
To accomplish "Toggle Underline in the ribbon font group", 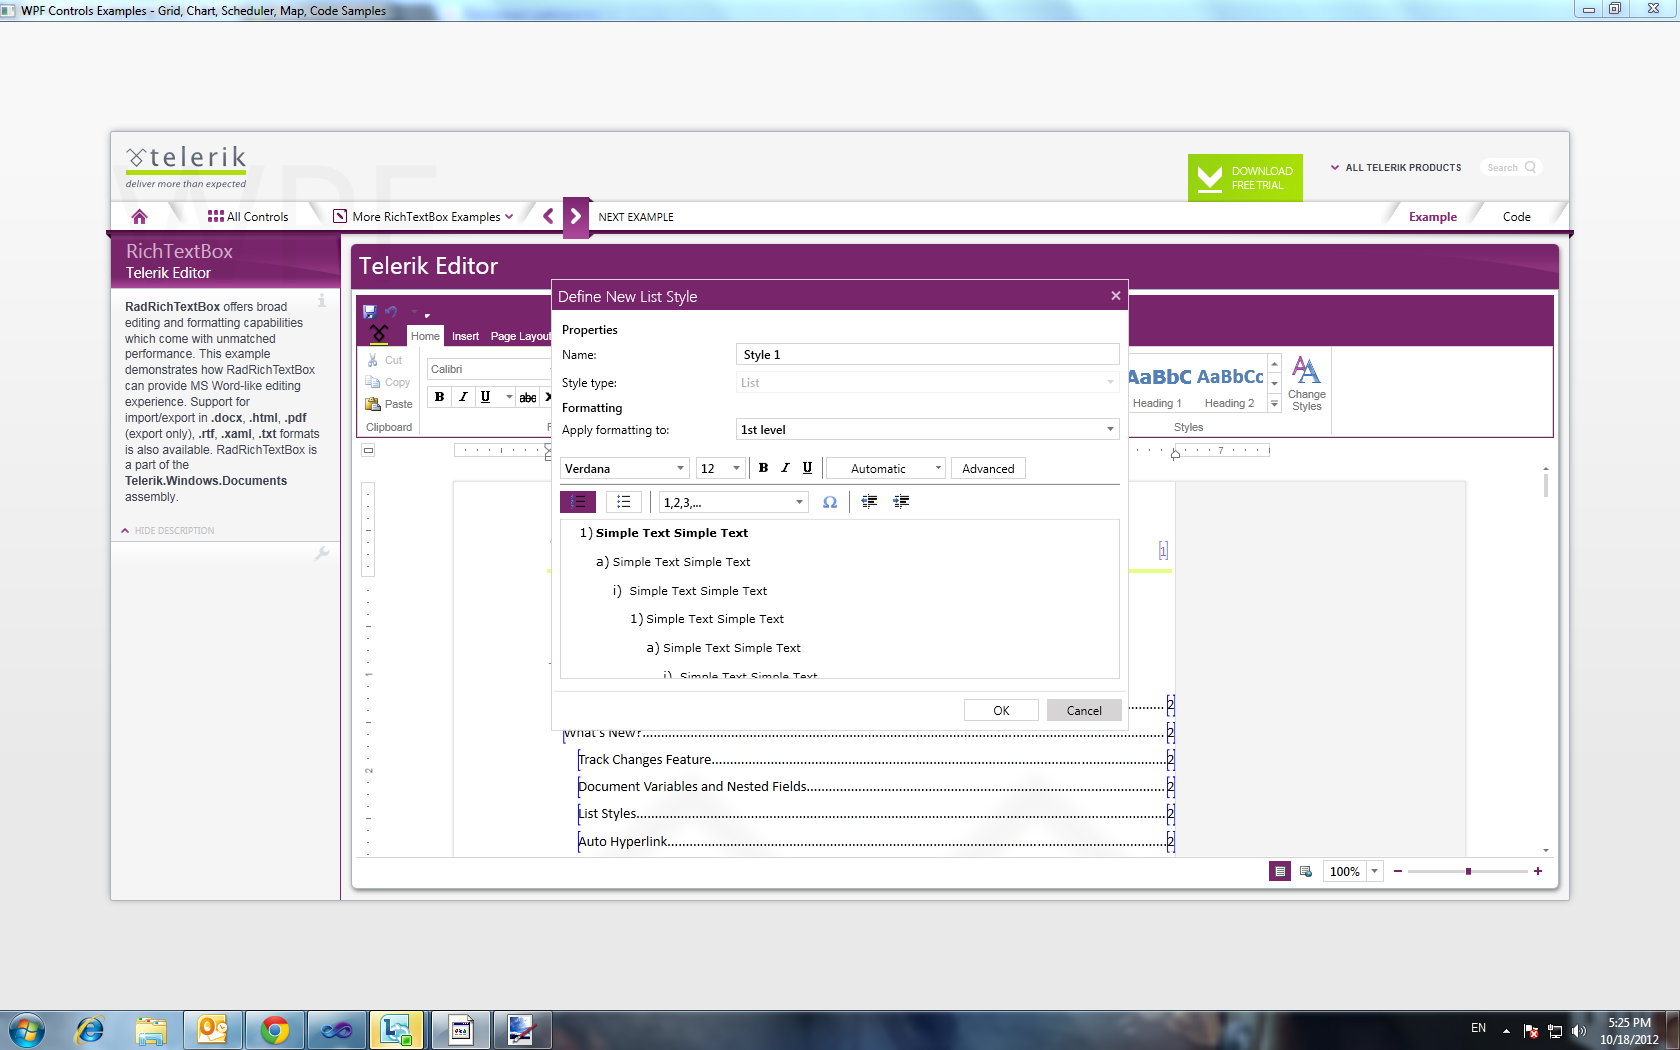I will coord(485,397).
